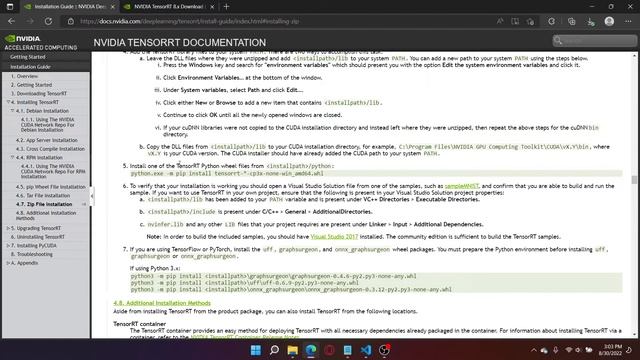Open File Explorer from taskbar
The image size is (640, 360).
[293, 350]
